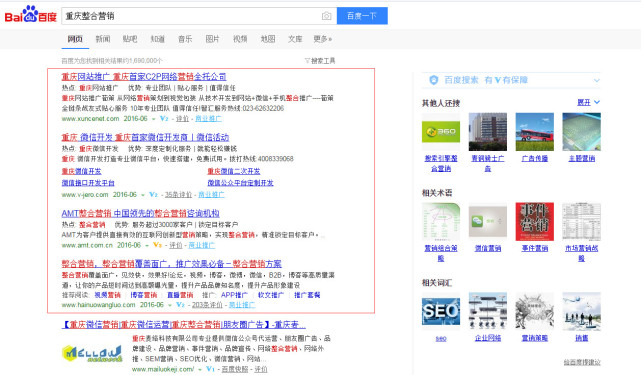Image resolution: width=641 pixels, height=375 pixels.
Task: Open the 主题营销 thumbnail
Action: (582, 132)
